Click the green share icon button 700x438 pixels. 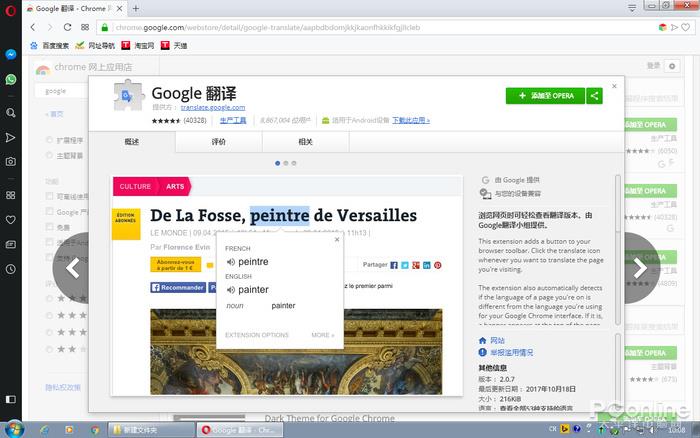coord(595,96)
